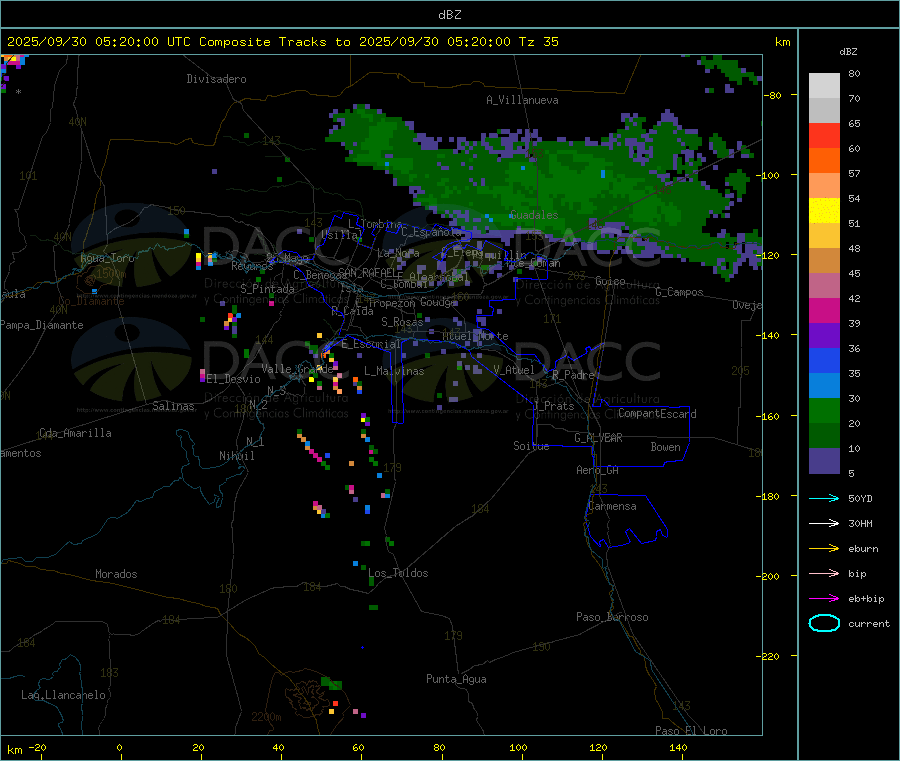Pick the slate purple swatch below 10 dBZ
Screen dimensions: 900x761
[824, 461]
